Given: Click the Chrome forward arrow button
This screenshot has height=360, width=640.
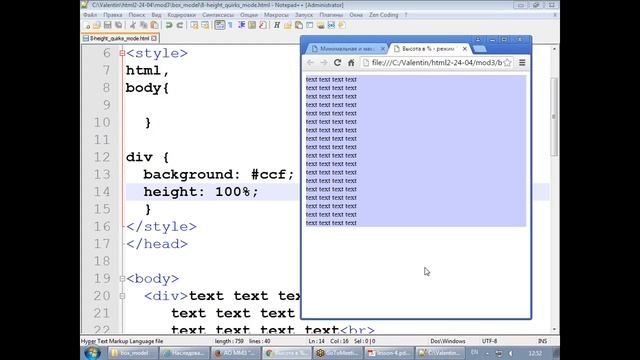Looking at the screenshot, I should click(x=324, y=63).
